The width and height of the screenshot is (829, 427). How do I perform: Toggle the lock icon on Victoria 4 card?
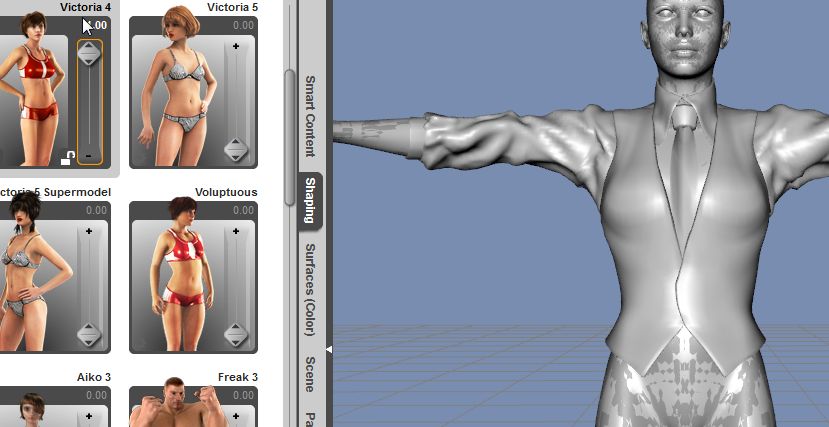(67, 158)
